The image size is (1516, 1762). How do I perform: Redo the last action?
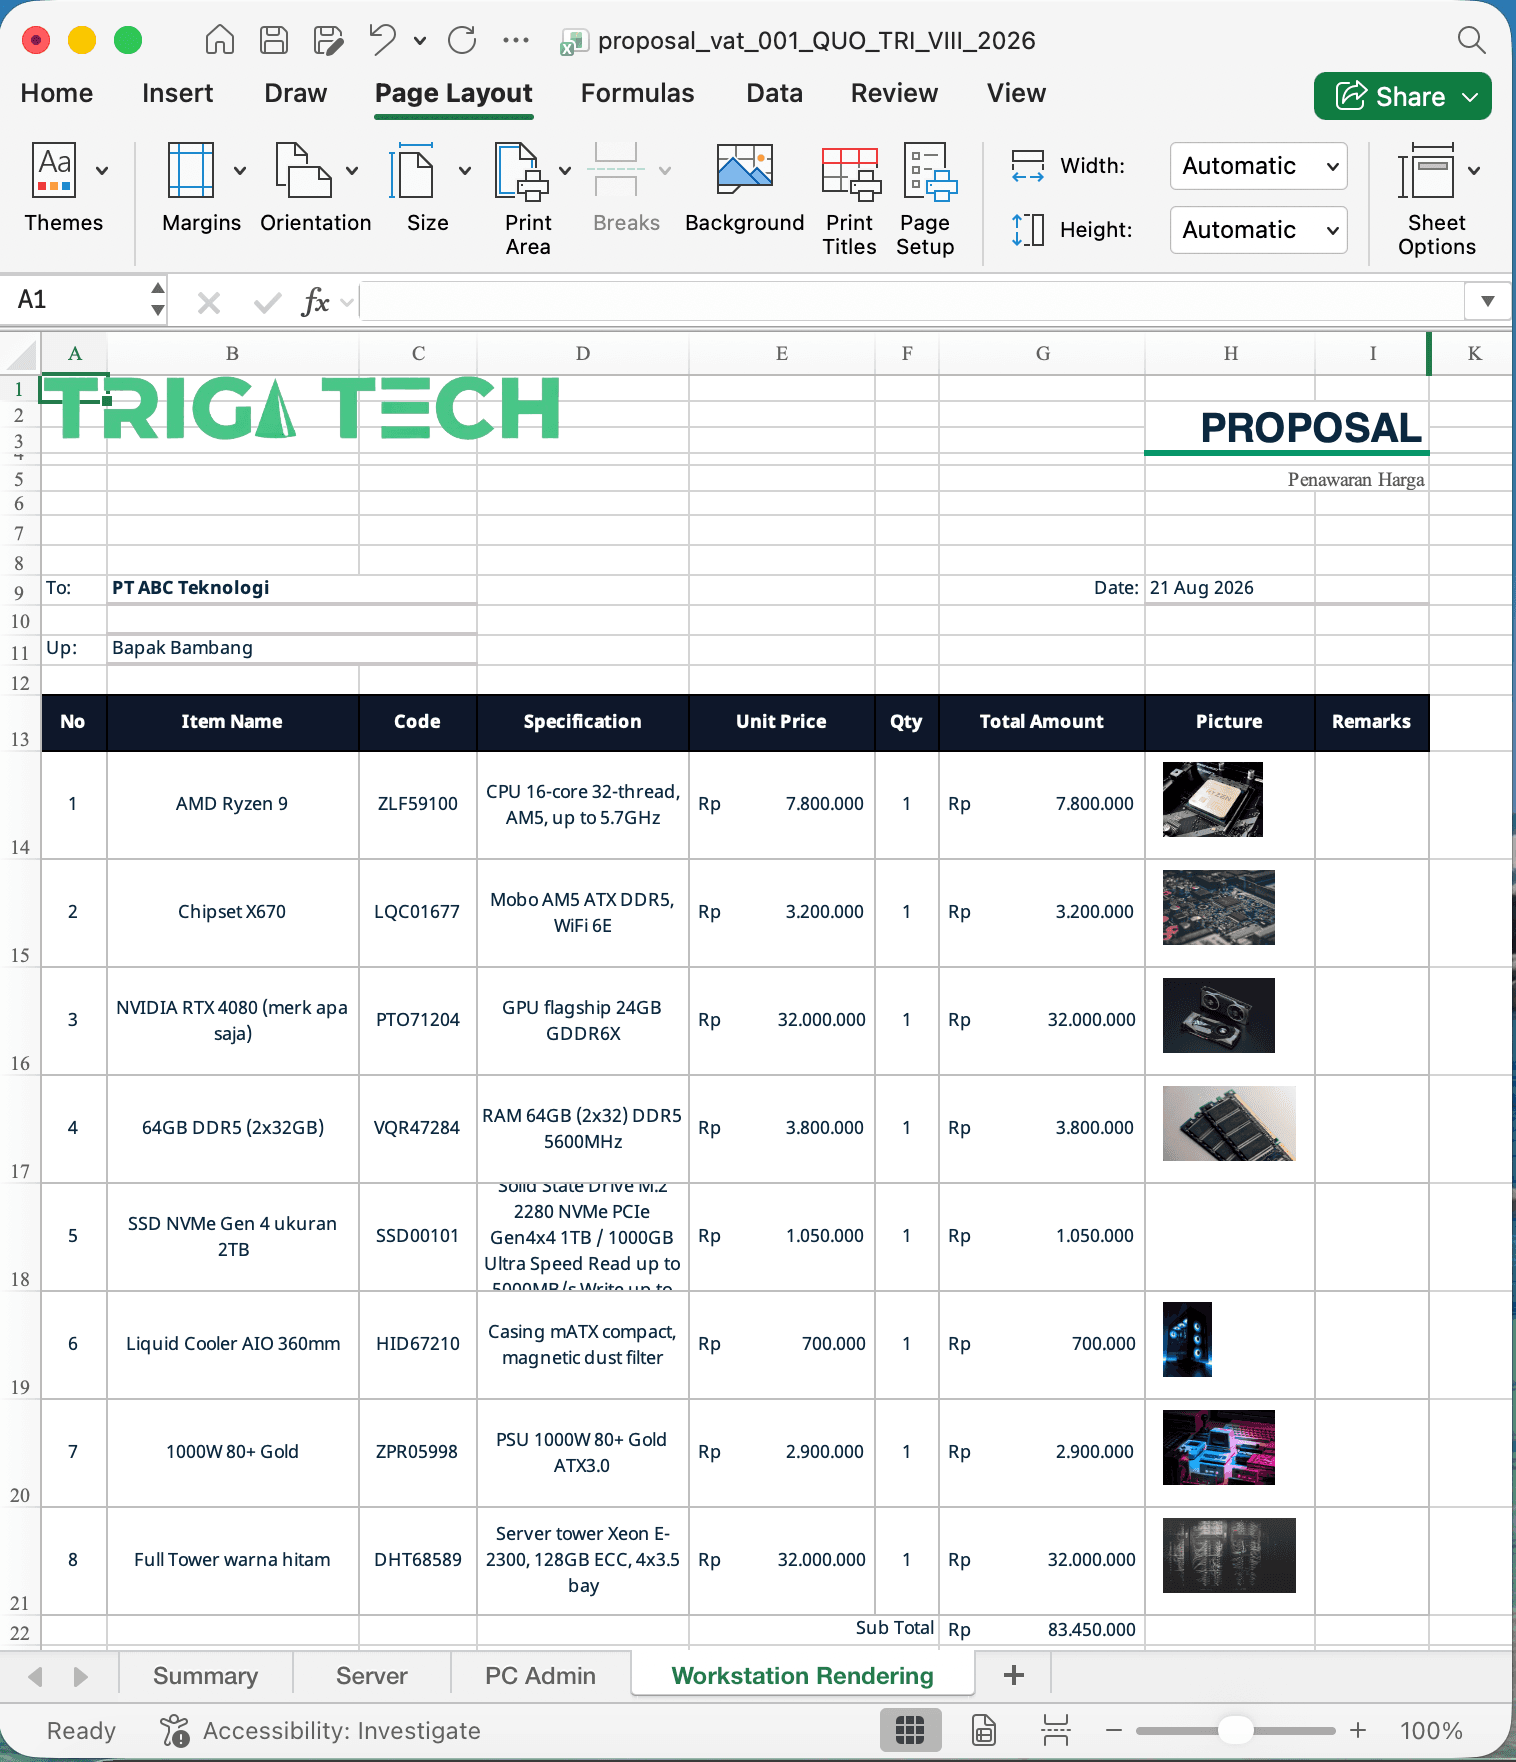[x=462, y=40]
